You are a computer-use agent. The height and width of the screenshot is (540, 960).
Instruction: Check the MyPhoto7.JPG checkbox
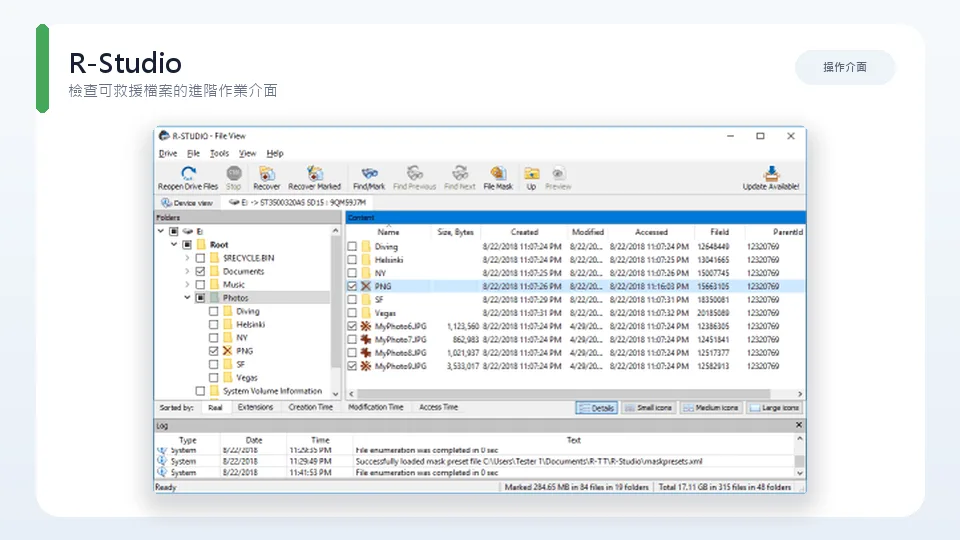(x=352, y=339)
